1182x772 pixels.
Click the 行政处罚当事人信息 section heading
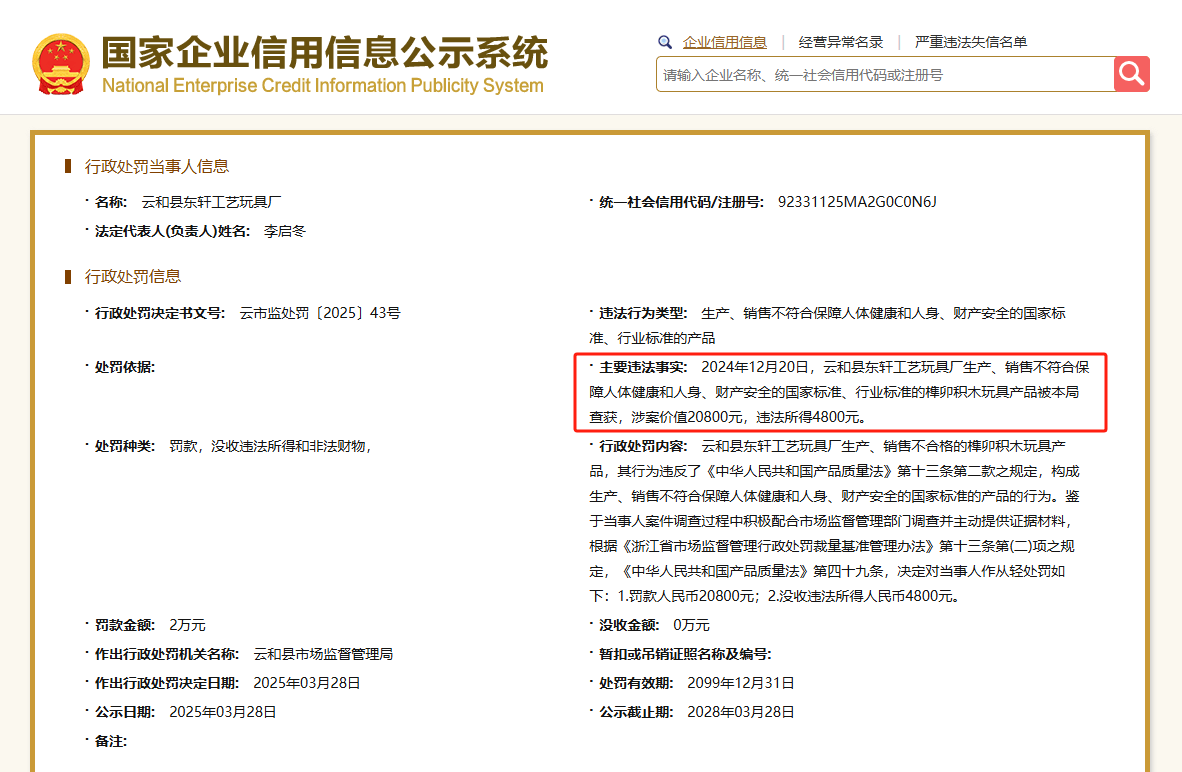(157, 167)
